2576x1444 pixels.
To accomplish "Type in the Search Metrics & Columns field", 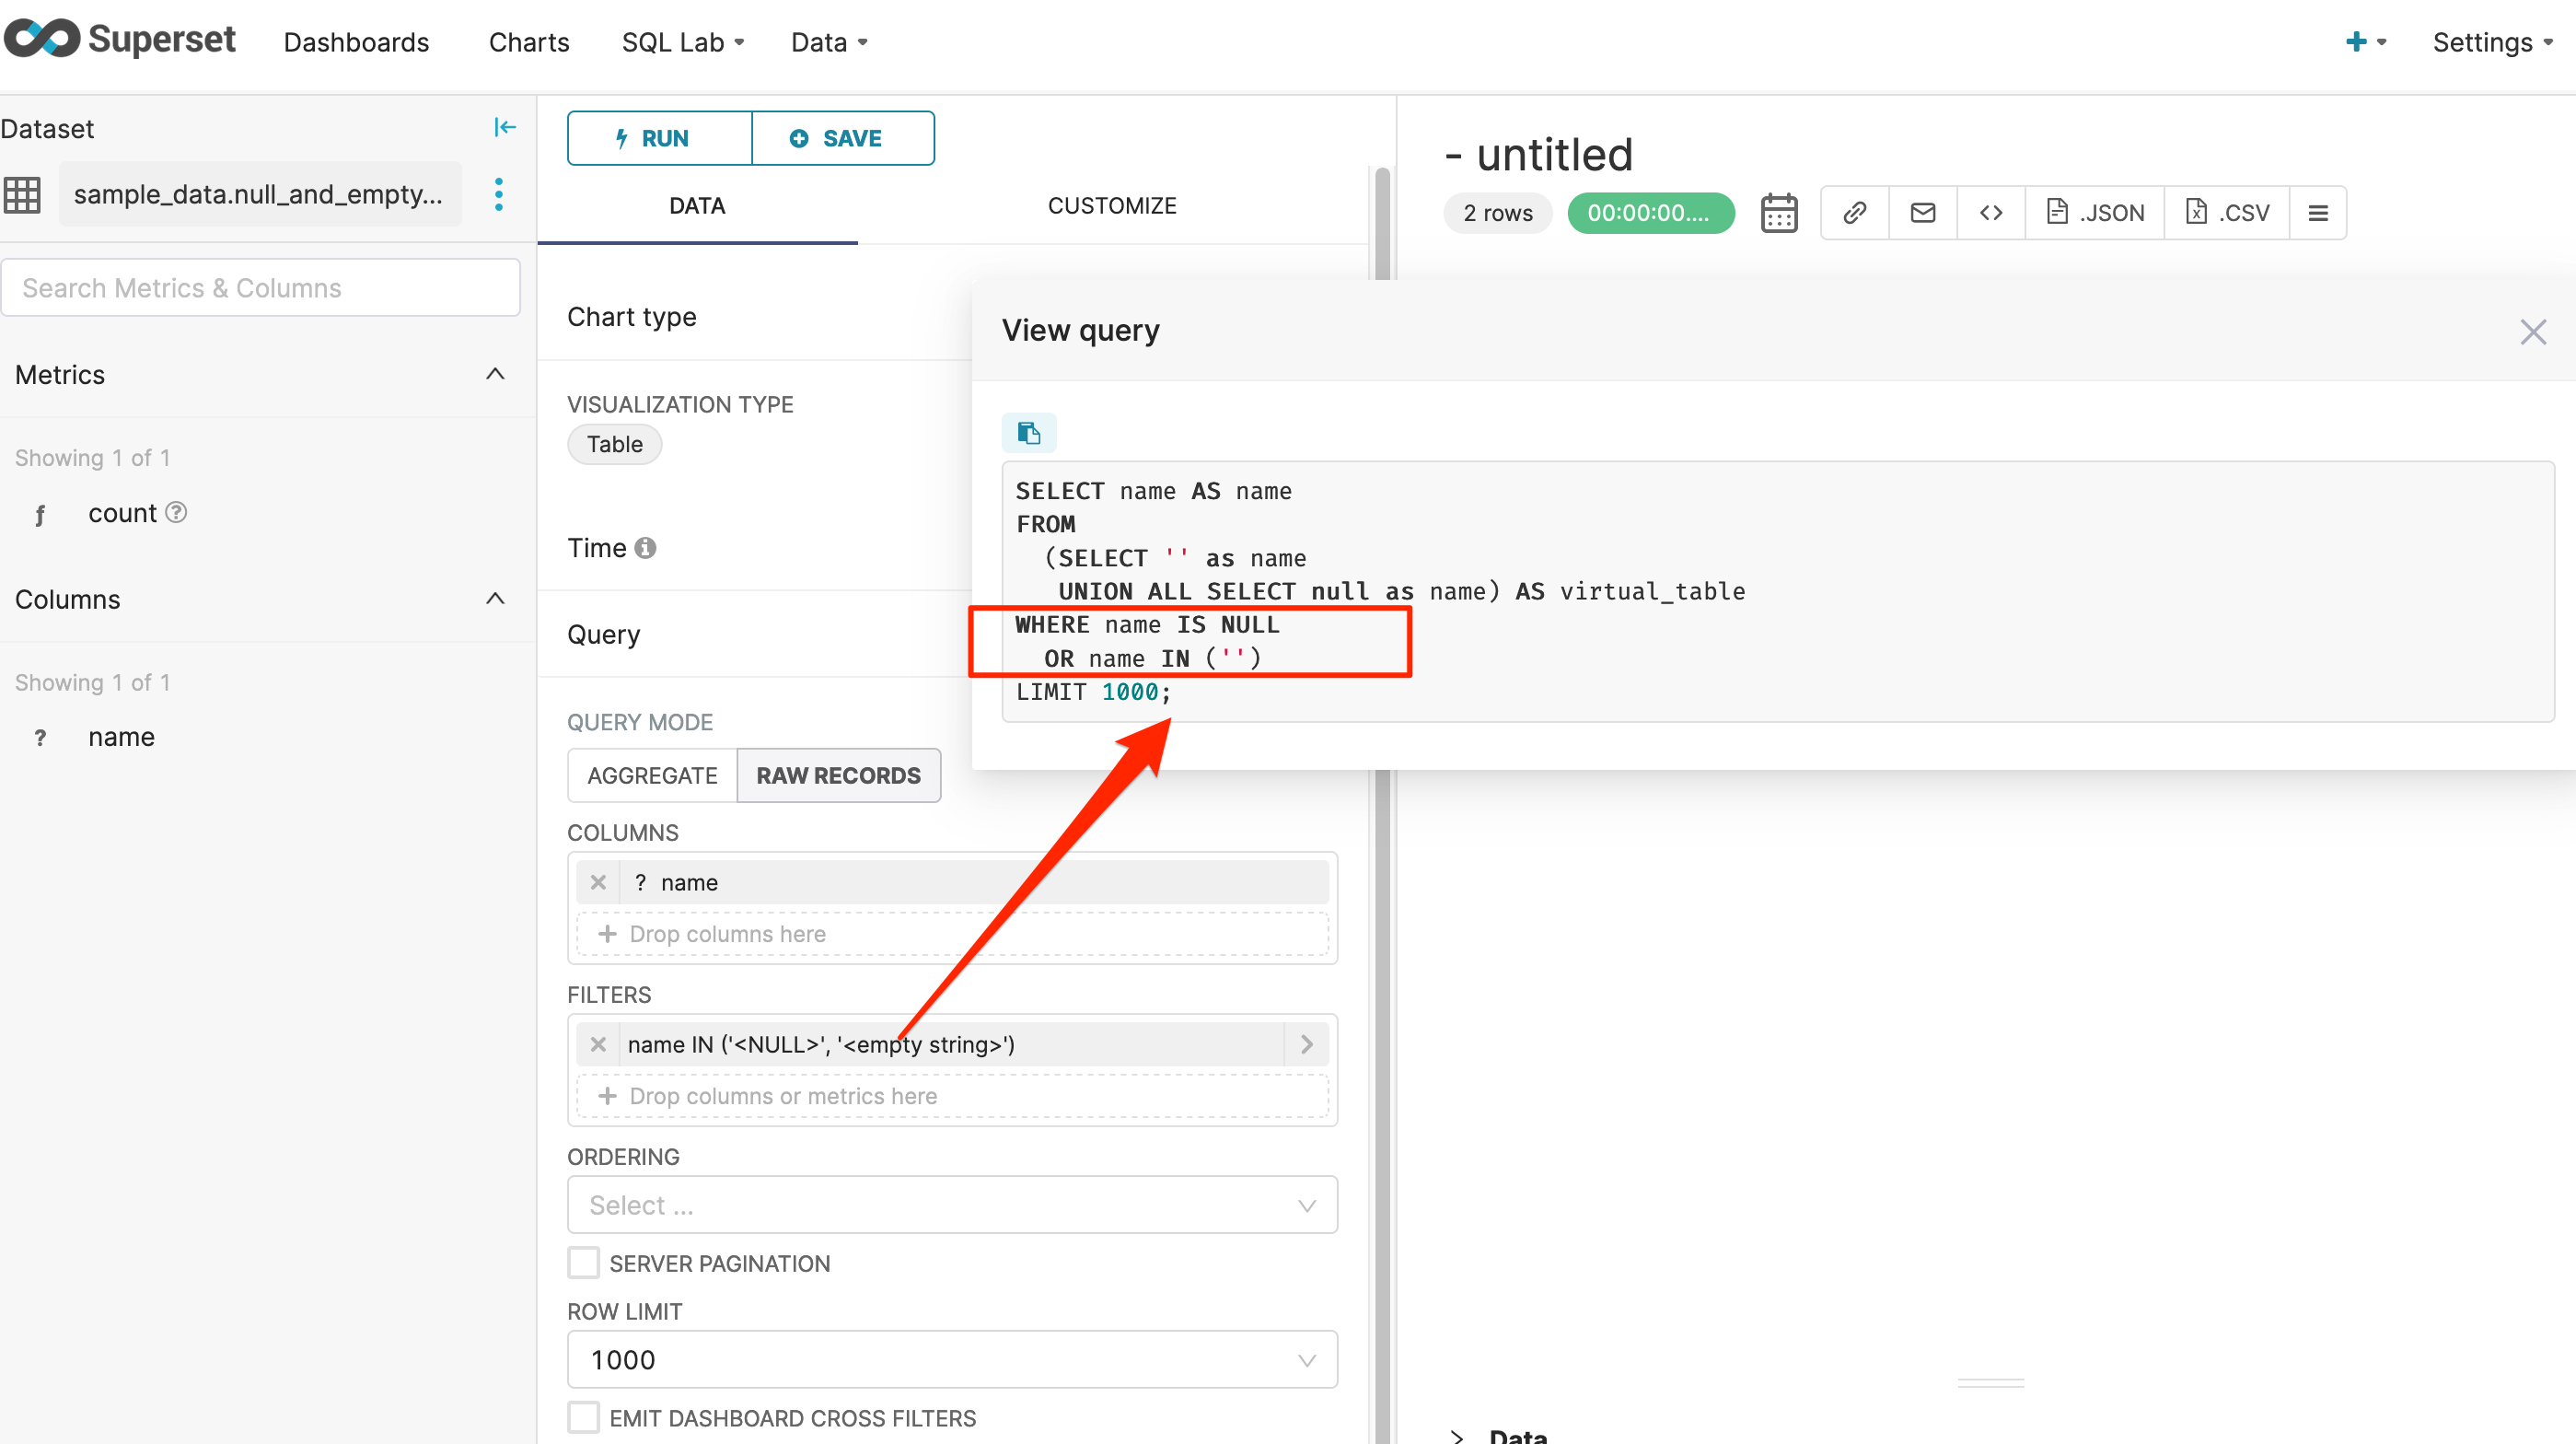I will pyautogui.click(x=260, y=287).
